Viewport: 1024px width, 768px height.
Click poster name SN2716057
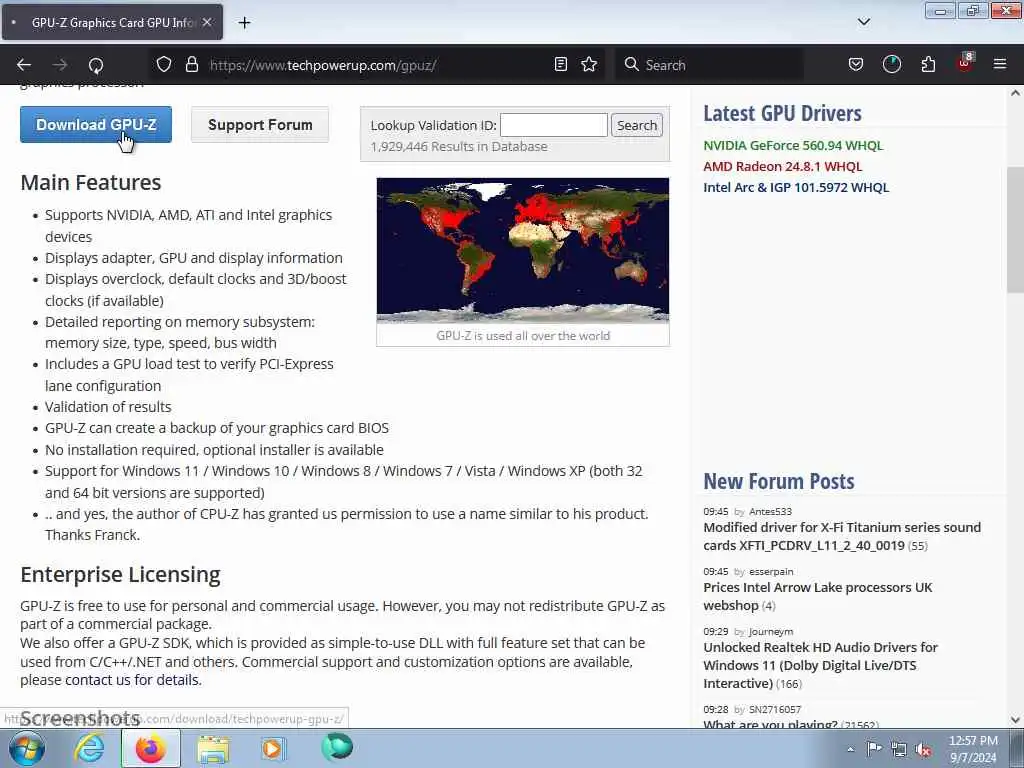pos(775,709)
